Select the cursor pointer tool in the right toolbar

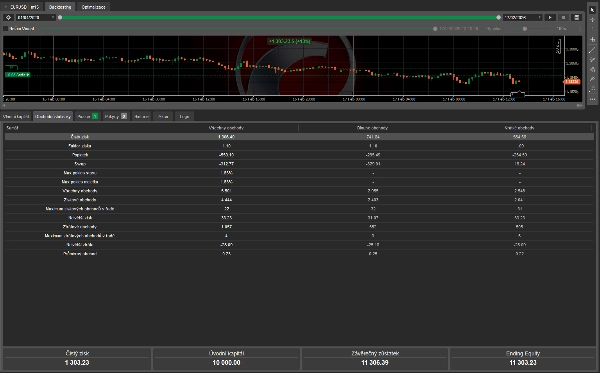[592, 10]
